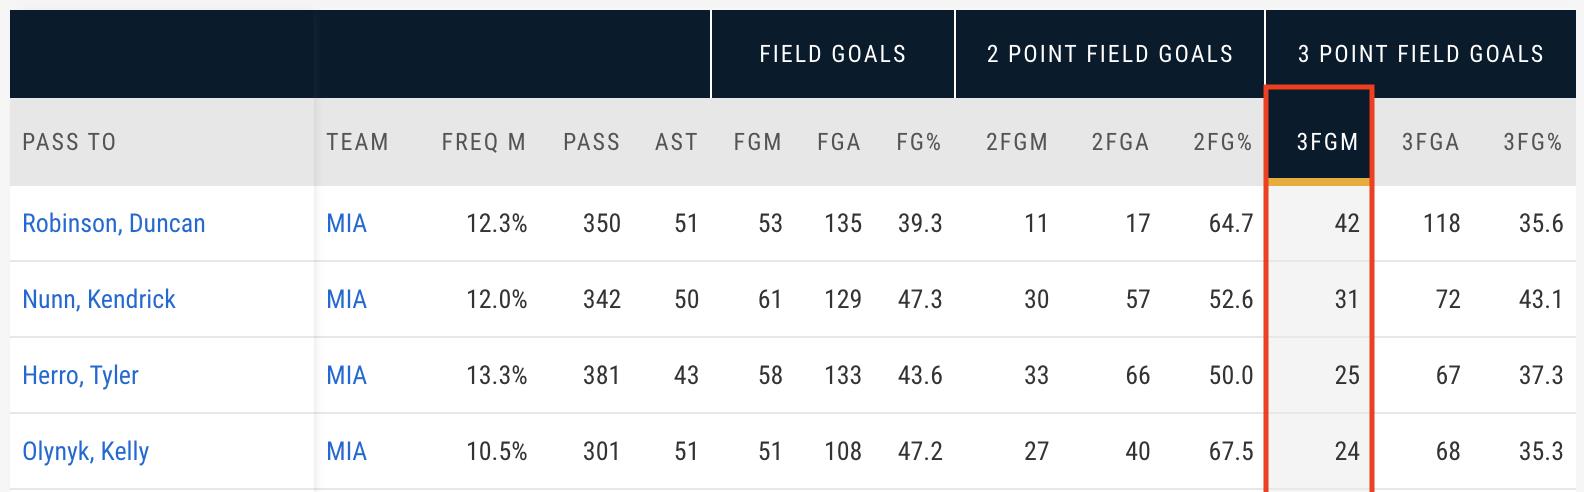Image resolution: width=1584 pixels, height=492 pixels.
Task: Sort by overall FG% column header
Action: click(x=918, y=142)
